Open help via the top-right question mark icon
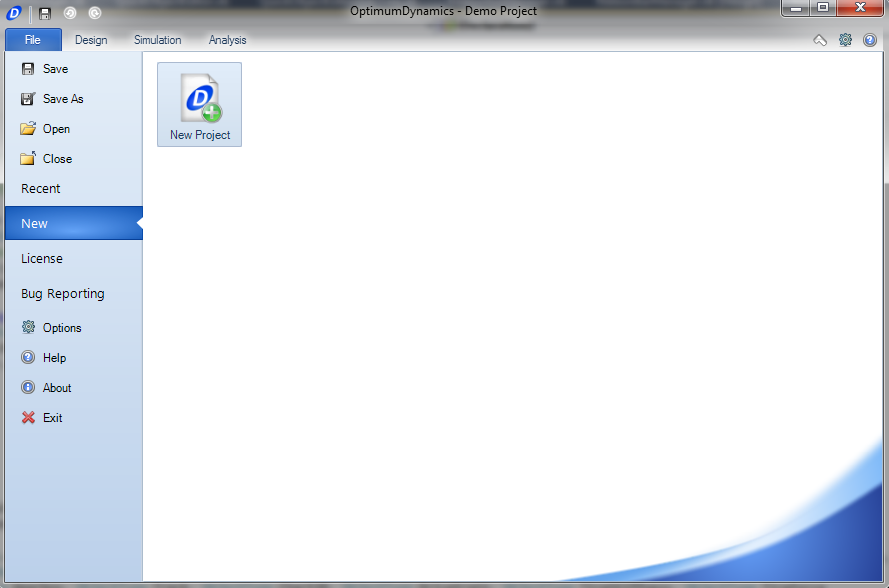Screen dimensions: 889x588 coord(870,40)
